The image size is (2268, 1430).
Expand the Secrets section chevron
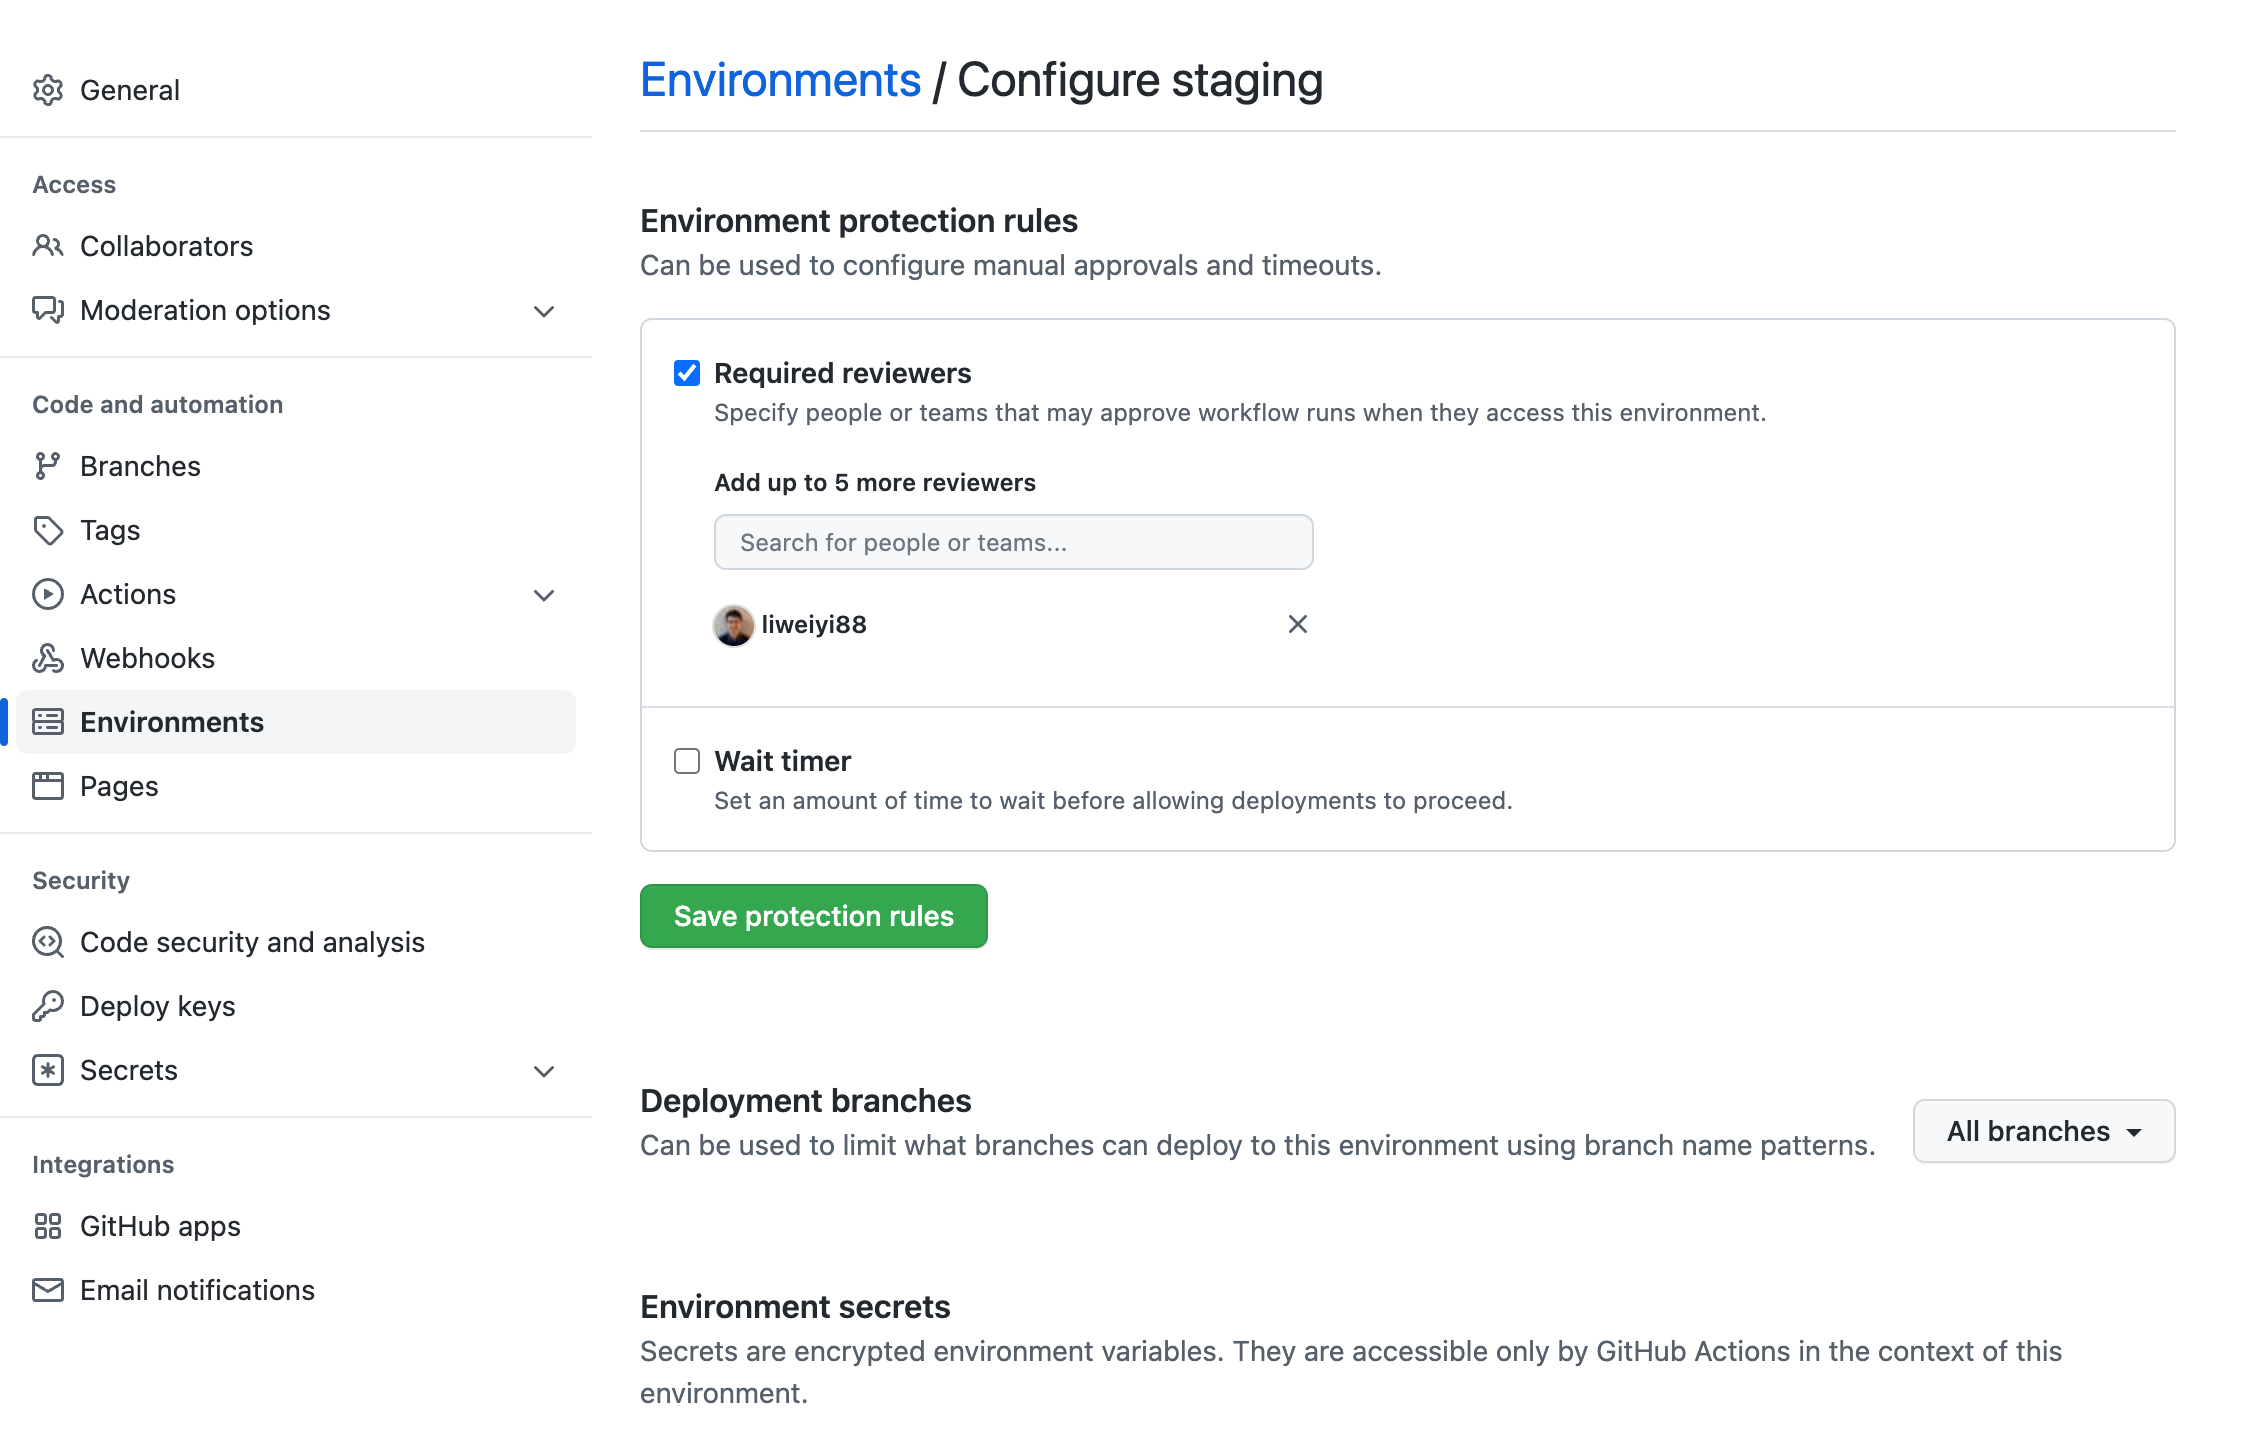(544, 1071)
